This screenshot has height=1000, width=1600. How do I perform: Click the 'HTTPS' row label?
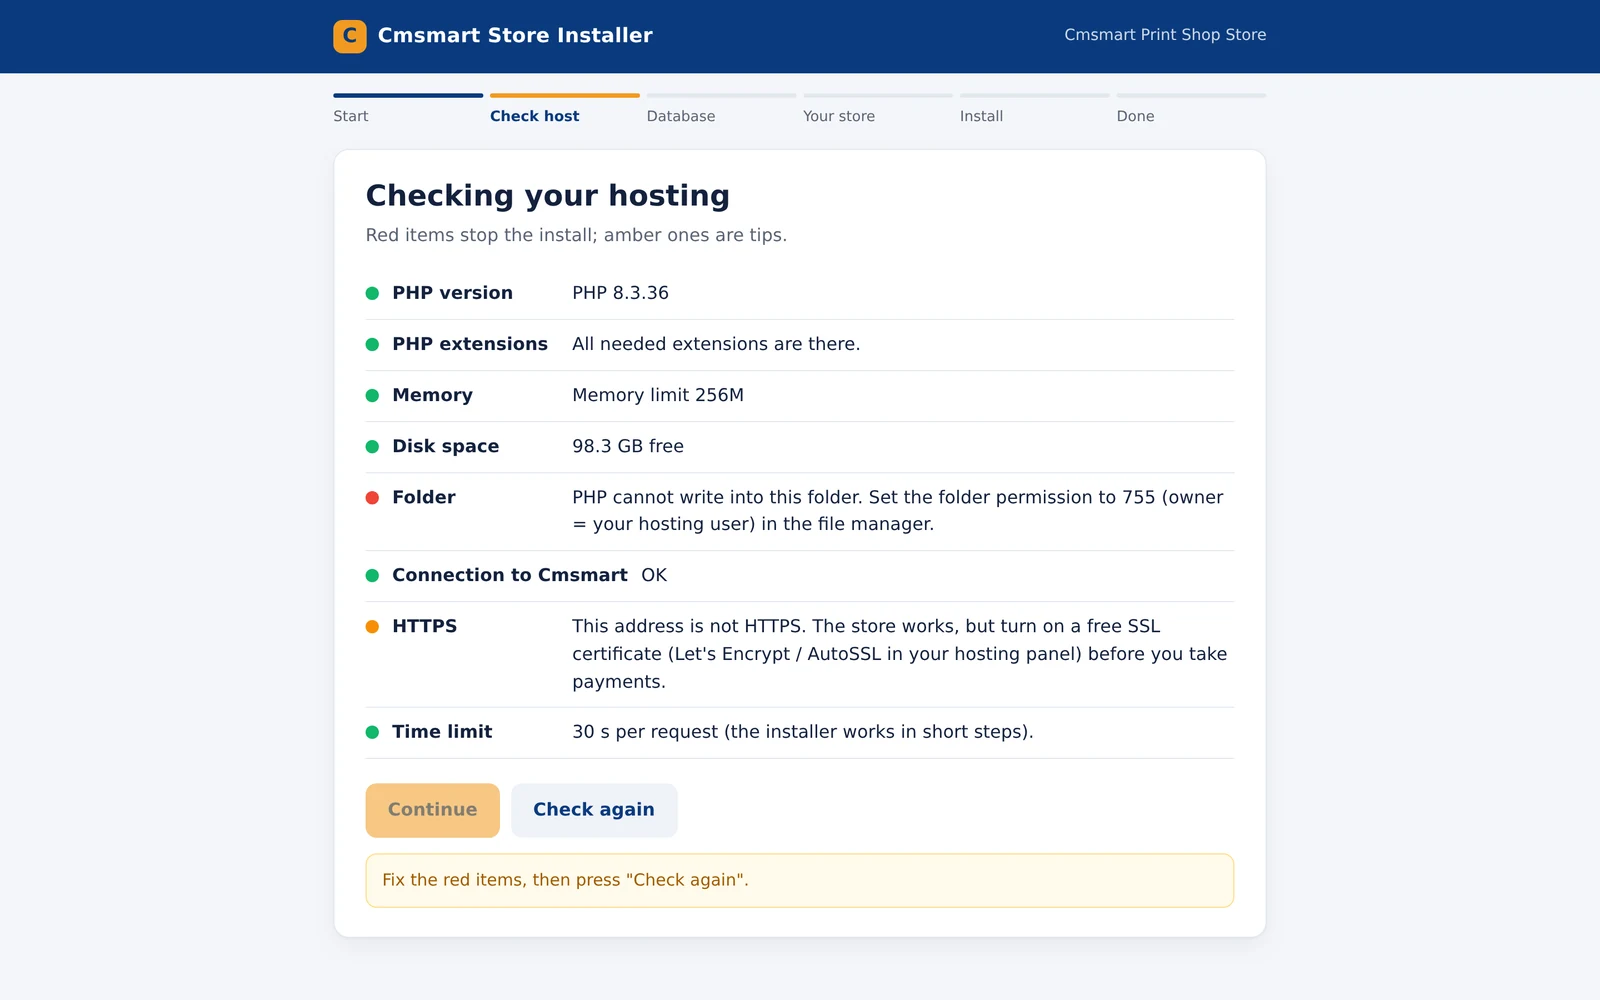click(424, 626)
